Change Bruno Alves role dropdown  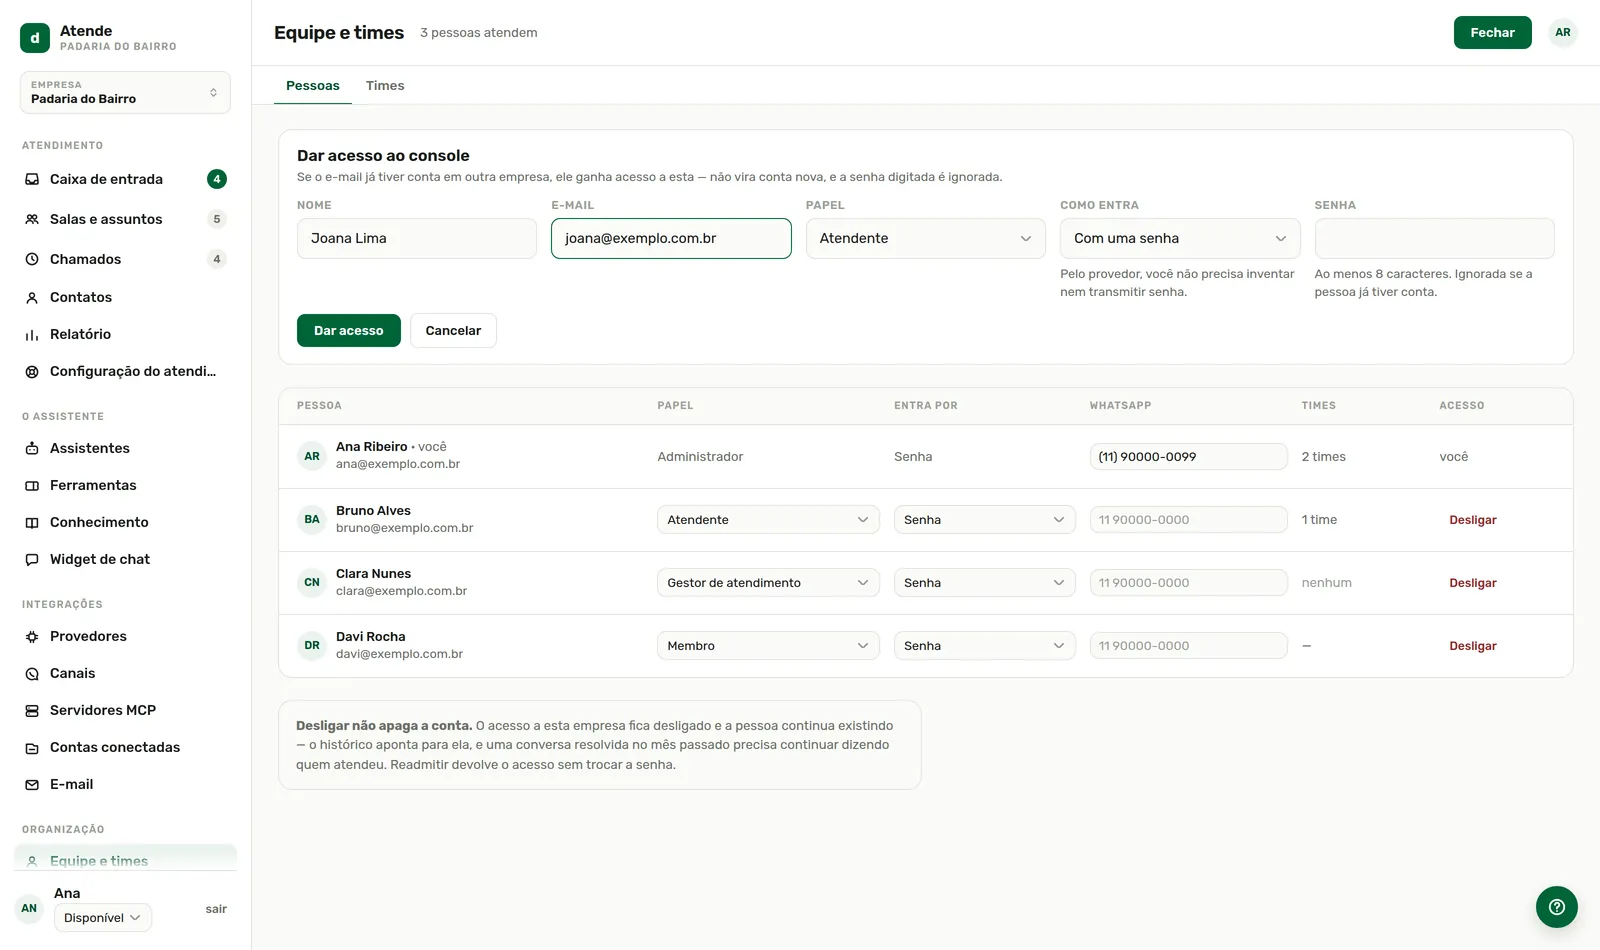point(768,519)
